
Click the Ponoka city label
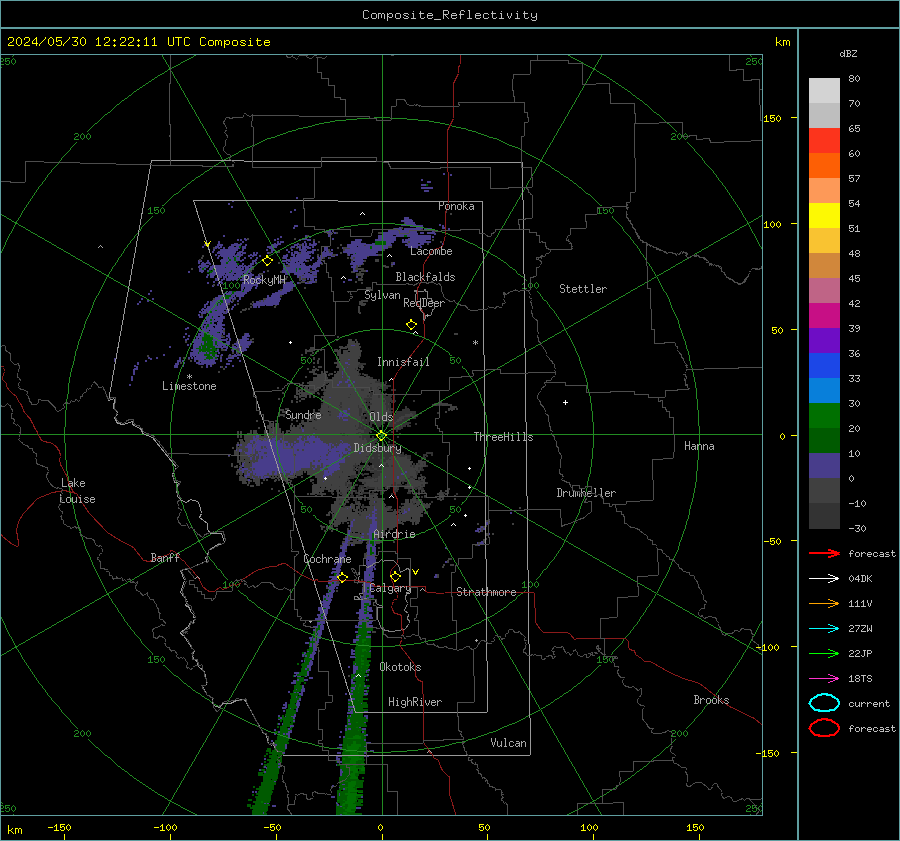click(x=456, y=206)
